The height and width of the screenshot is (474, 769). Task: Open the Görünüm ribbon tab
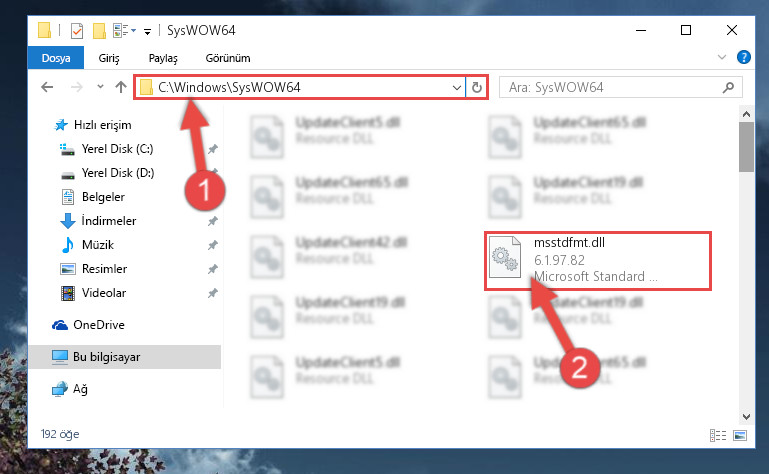click(x=228, y=58)
